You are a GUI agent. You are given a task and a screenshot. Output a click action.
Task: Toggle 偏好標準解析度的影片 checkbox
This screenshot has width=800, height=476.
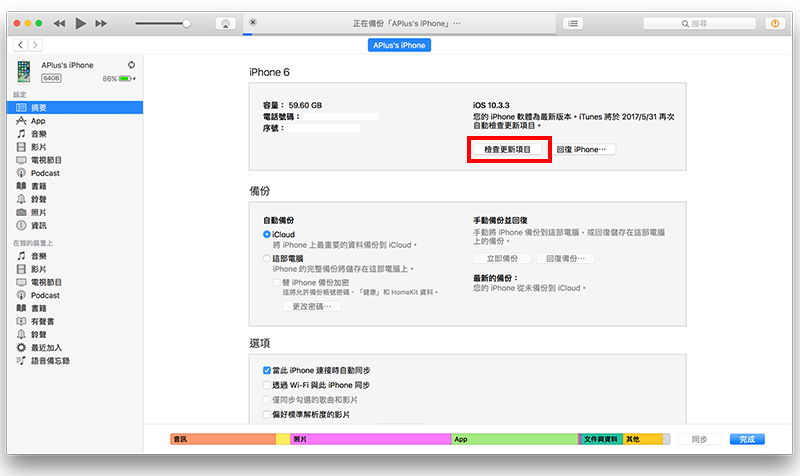[266, 415]
